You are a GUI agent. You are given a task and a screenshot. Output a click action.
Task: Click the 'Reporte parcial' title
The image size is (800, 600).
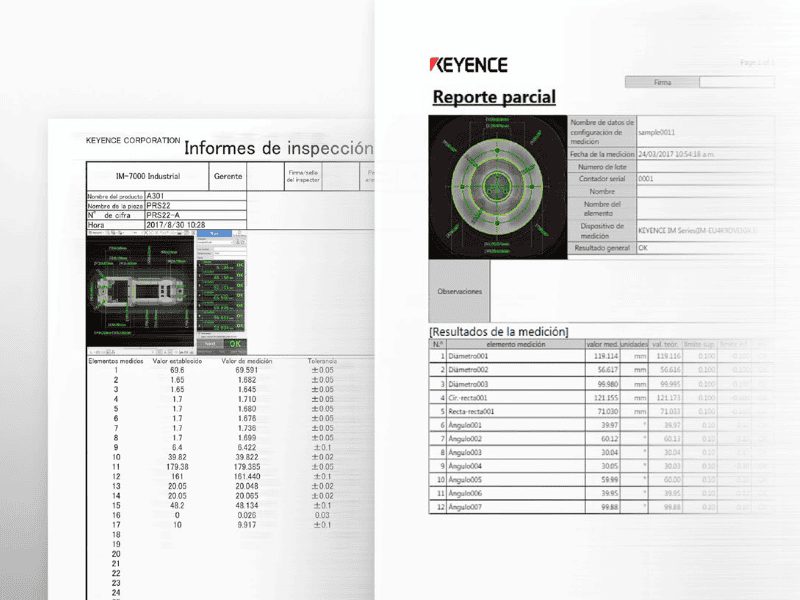click(494, 97)
